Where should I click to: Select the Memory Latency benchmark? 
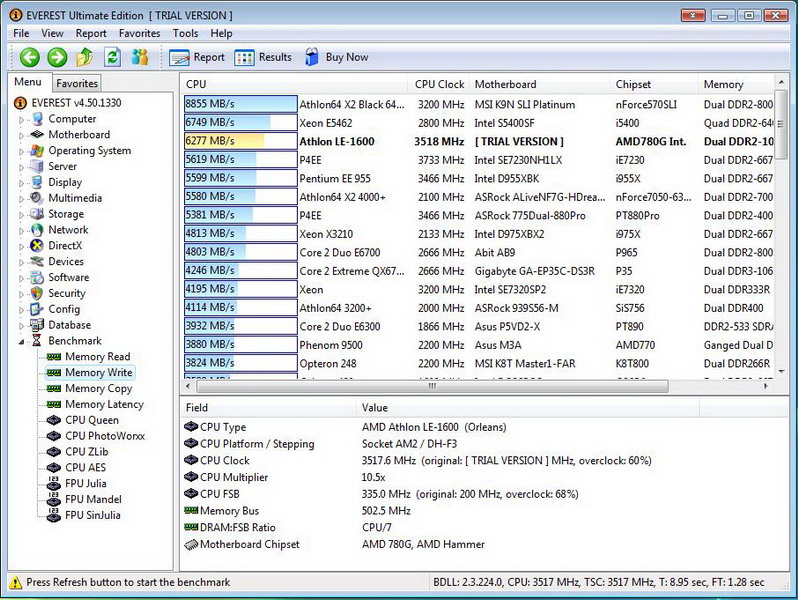click(104, 405)
